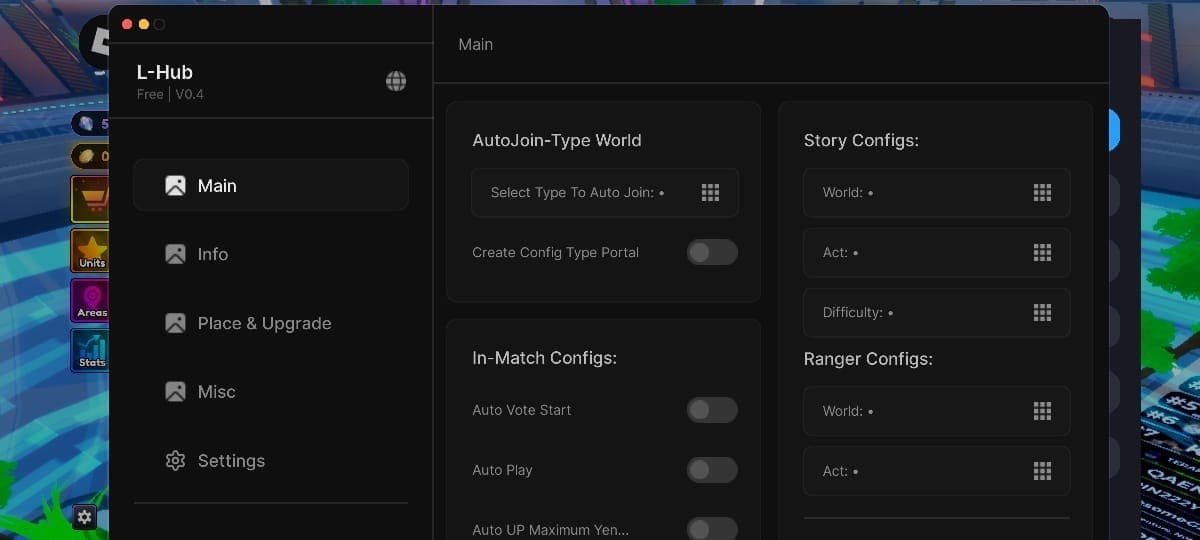Enable Create Config Type Portal toggle
Screen dimensions: 1200x540
[711, 252]
